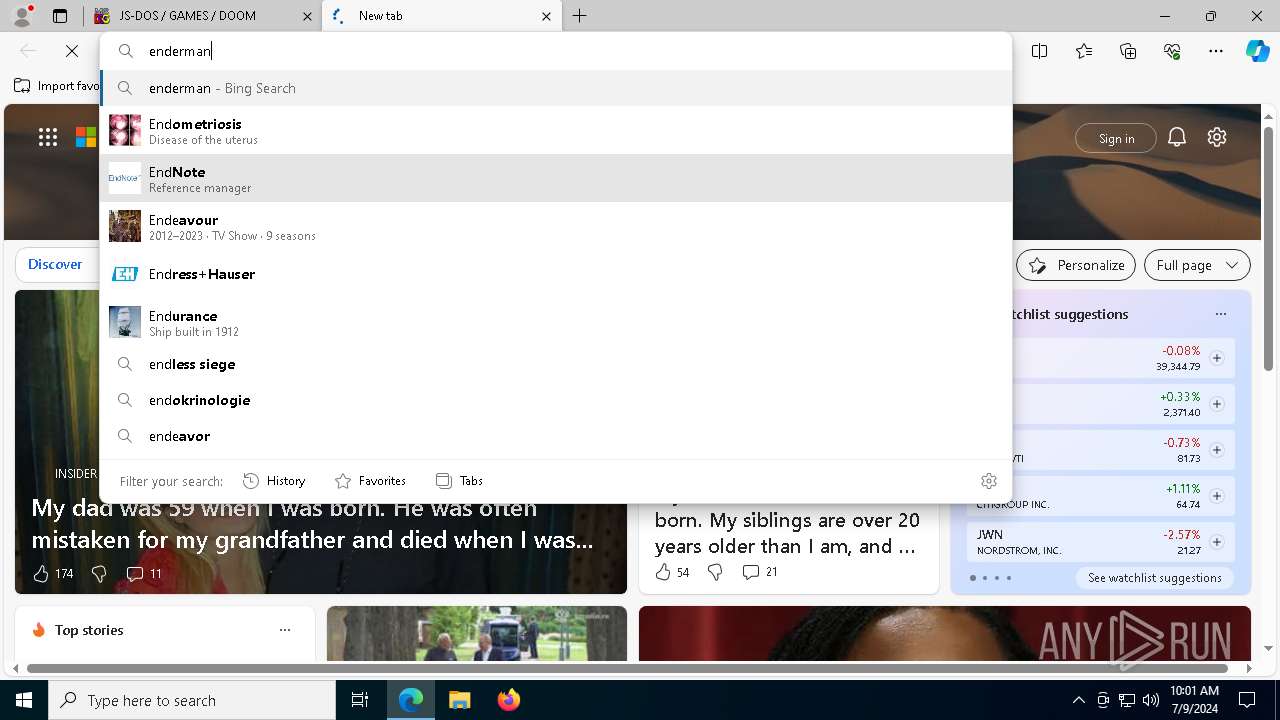Image resolution: width=1280 pixels, height=720 pixels.
Task: Open the tab actions menu icon
Action: pos(60,16)
